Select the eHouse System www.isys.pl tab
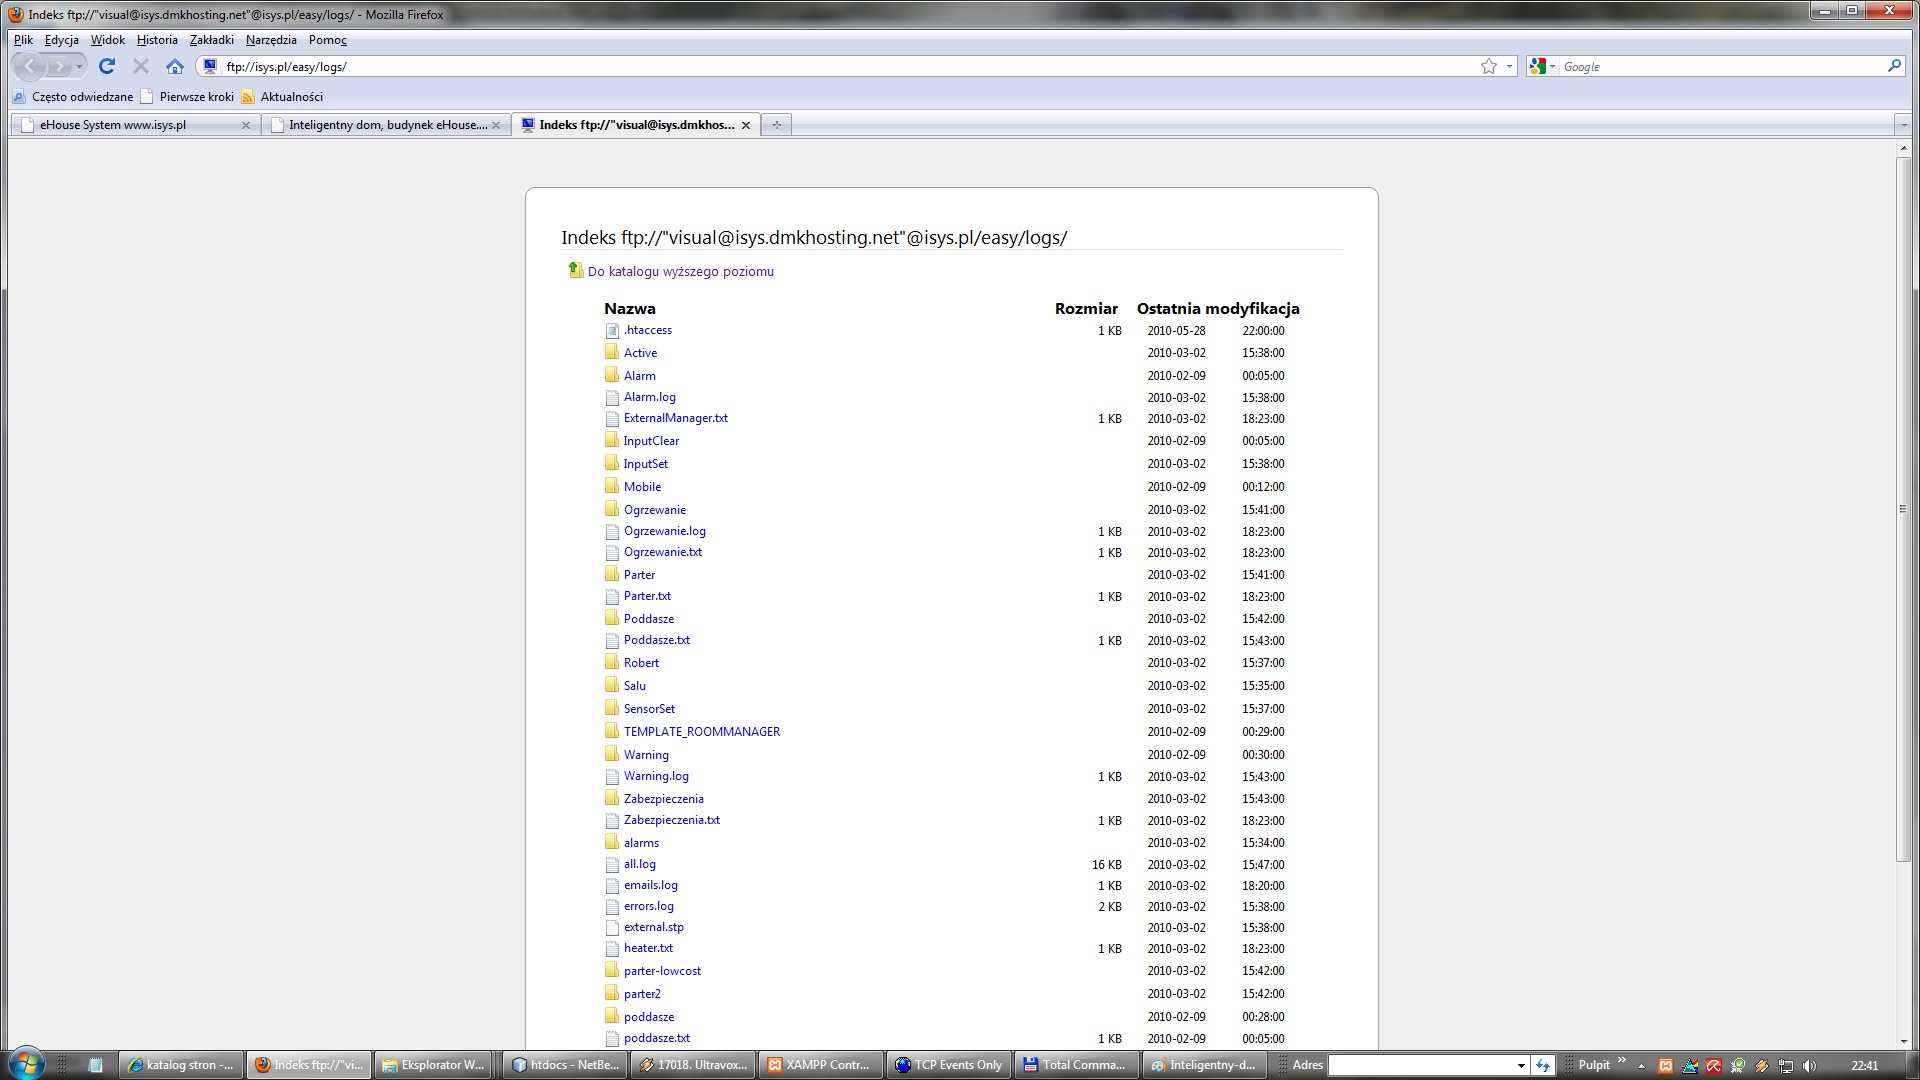This screenshot has height=1080, width=1920. (x=113, y=124)
